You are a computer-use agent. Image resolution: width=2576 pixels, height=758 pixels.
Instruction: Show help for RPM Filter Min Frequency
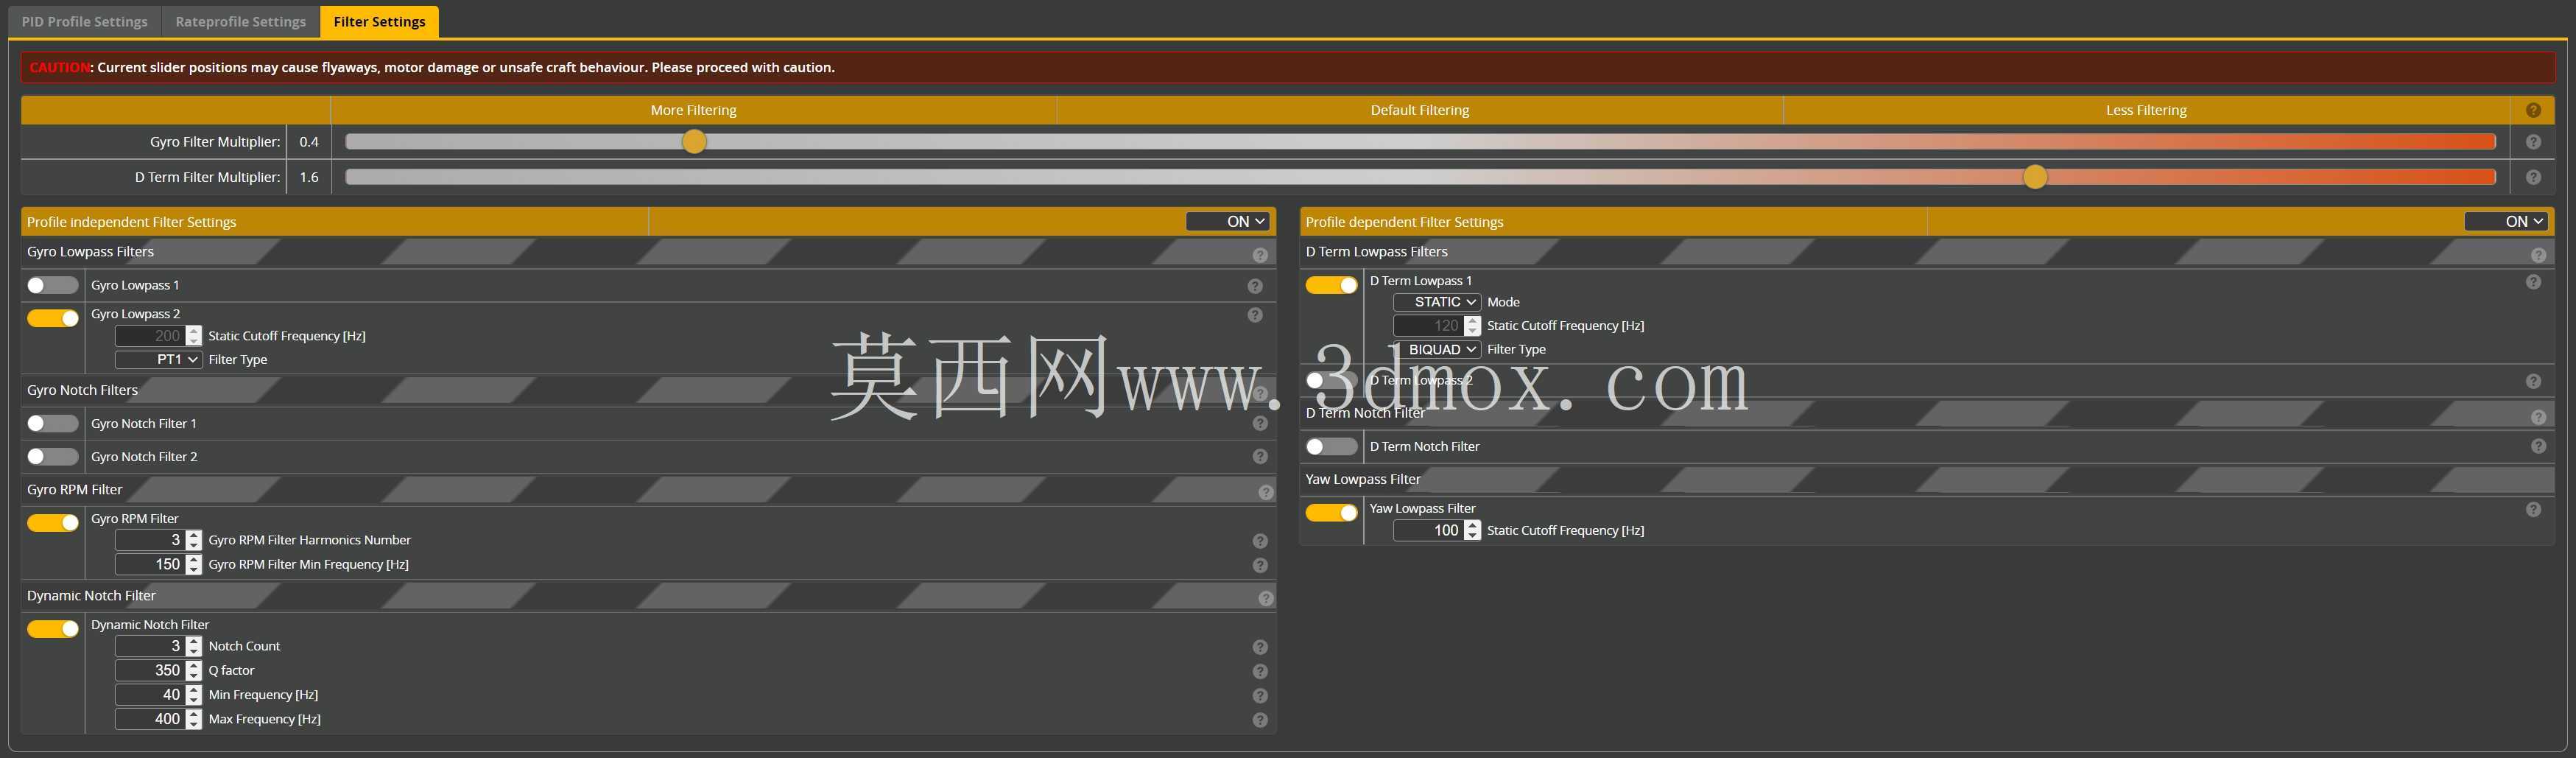[1260, 565]
